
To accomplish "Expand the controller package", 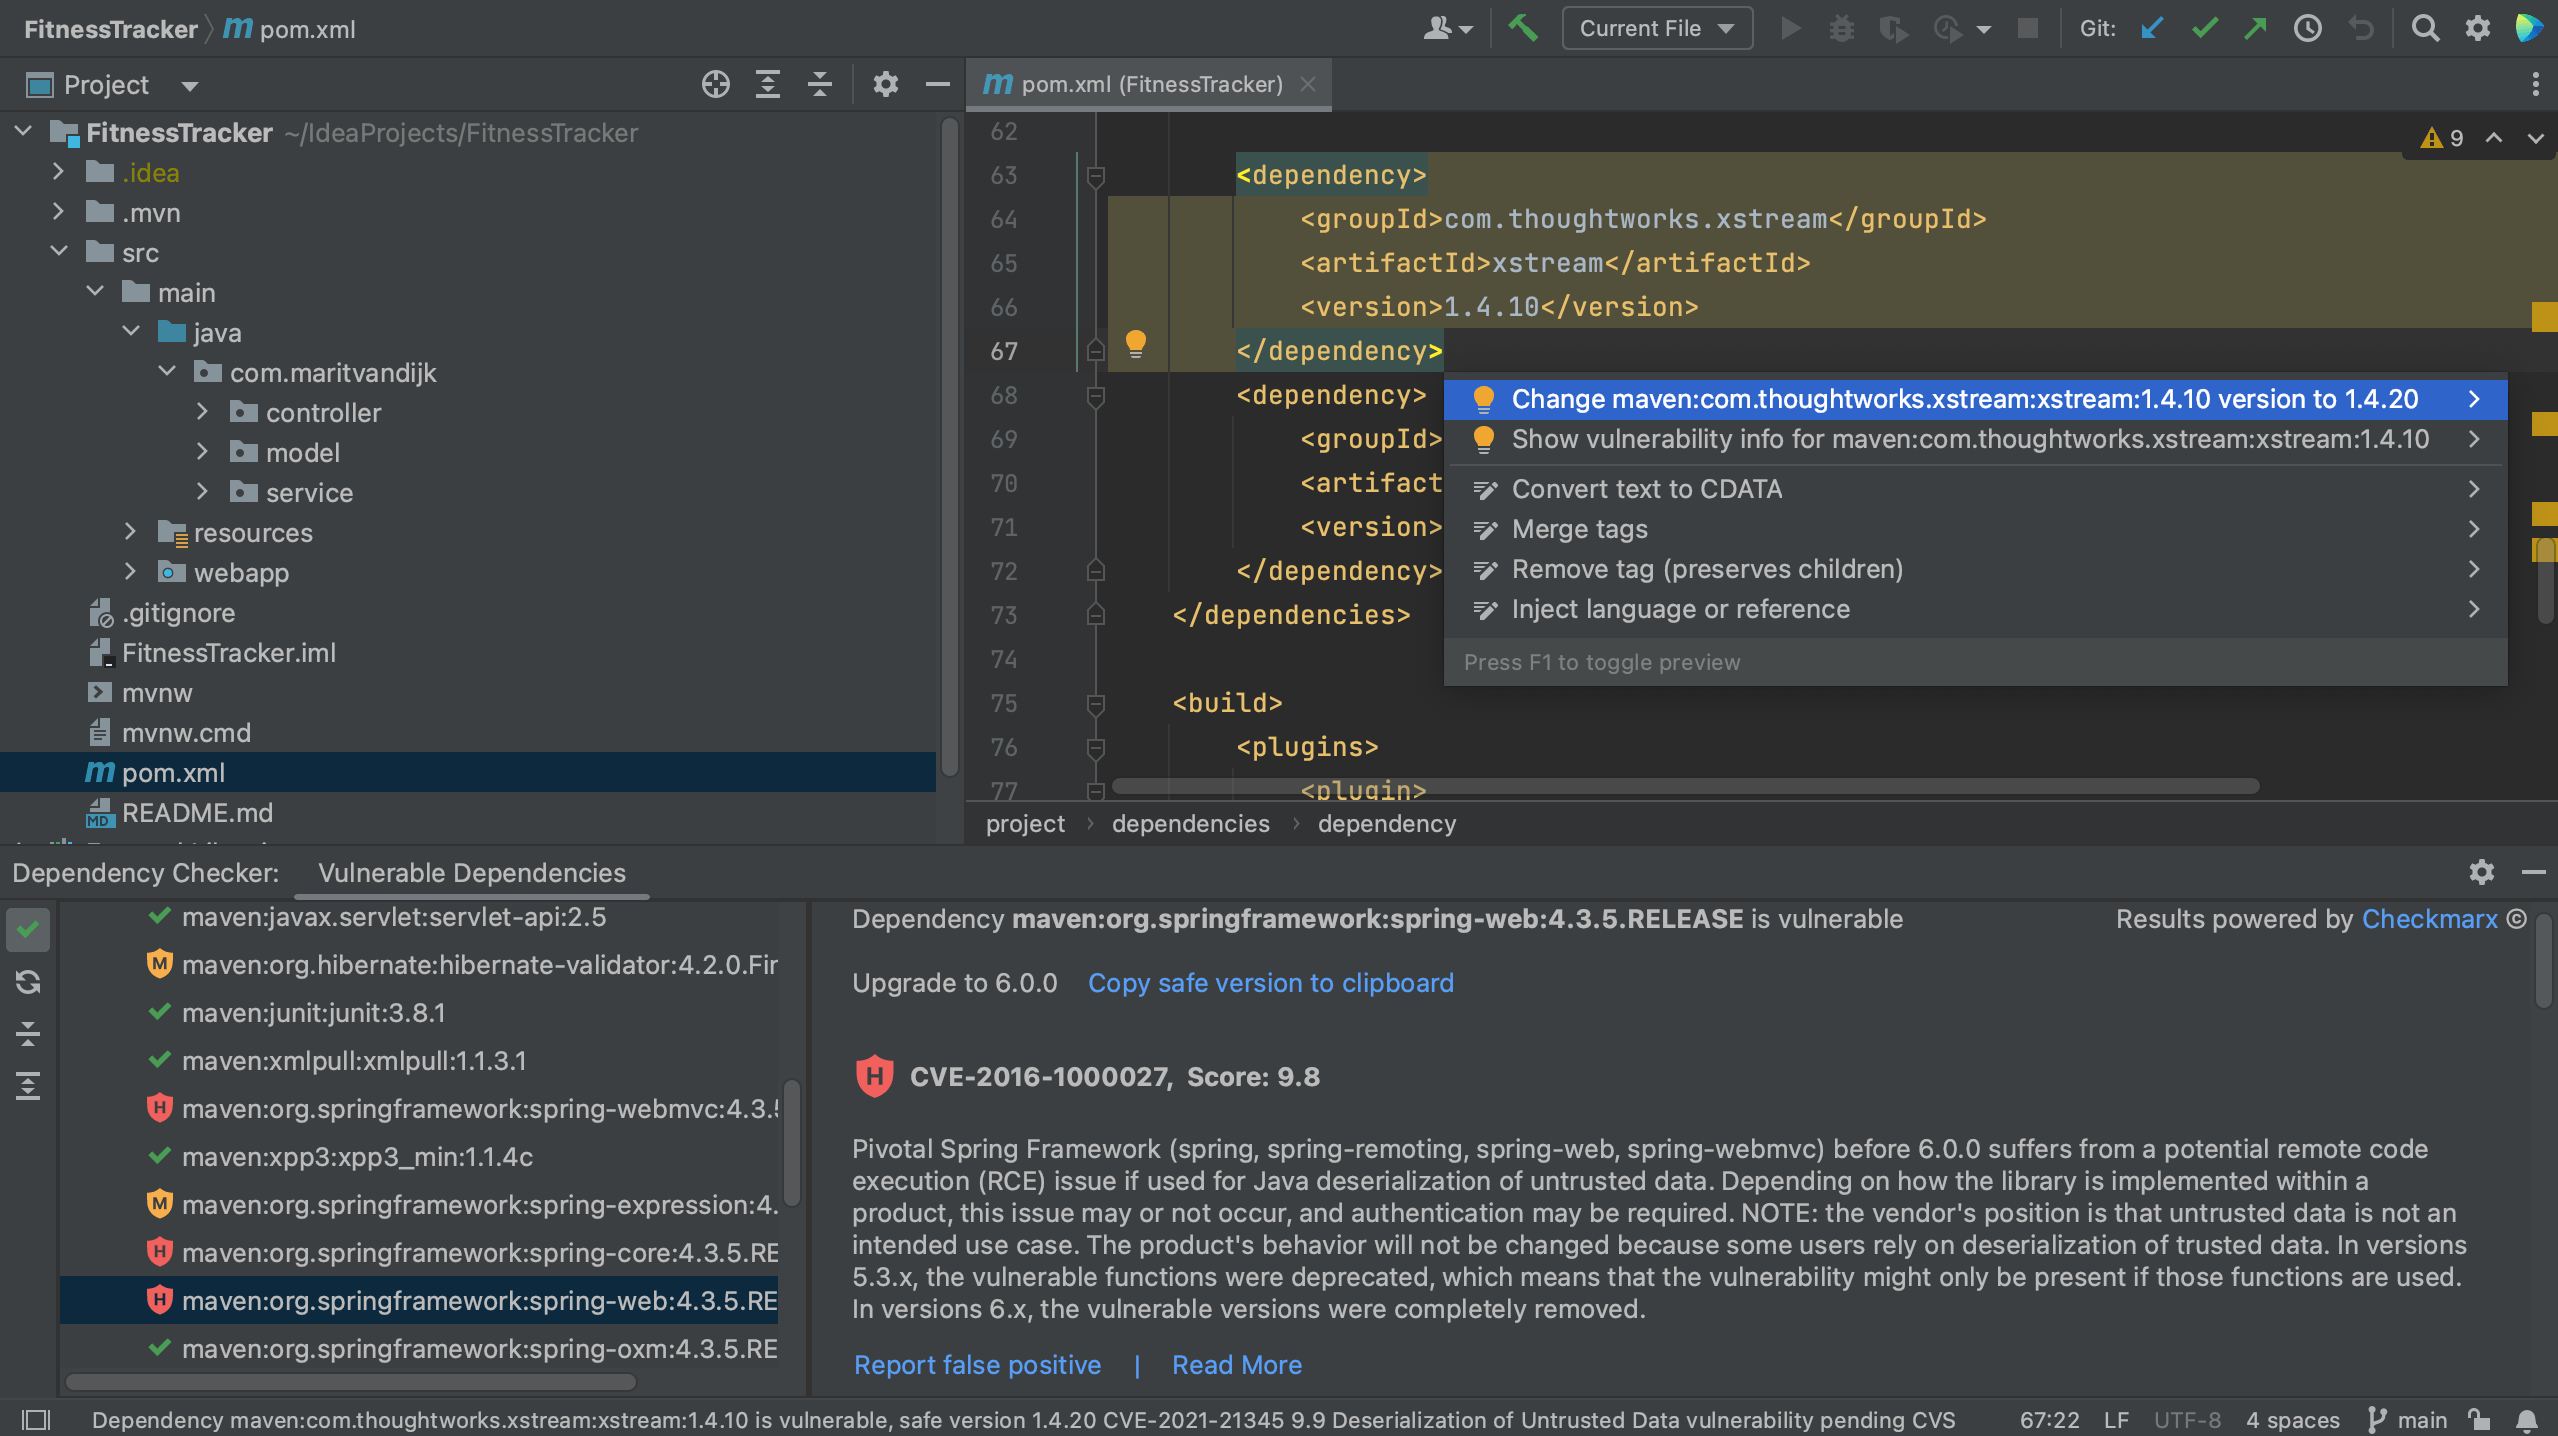I will 202,411.
